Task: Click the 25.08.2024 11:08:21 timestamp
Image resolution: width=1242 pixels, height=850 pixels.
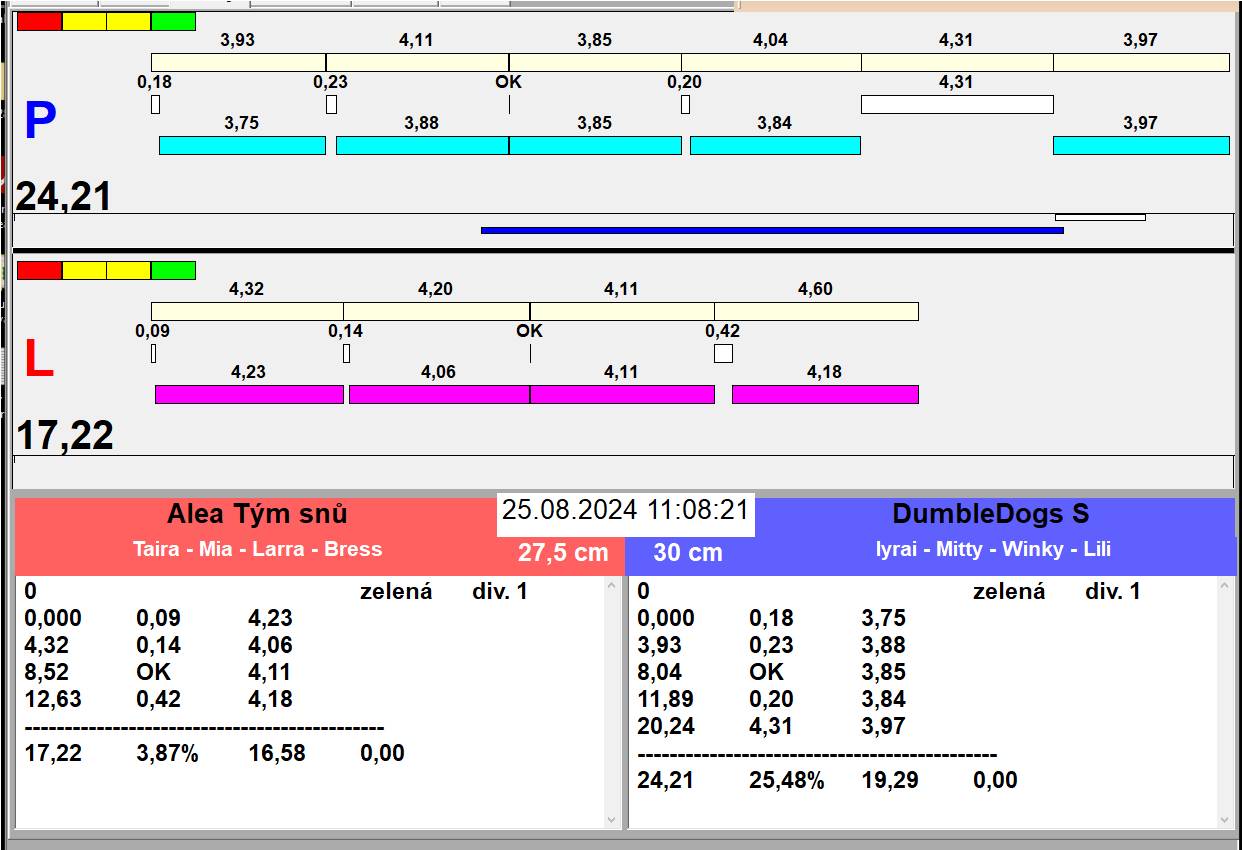Action: 625,510
